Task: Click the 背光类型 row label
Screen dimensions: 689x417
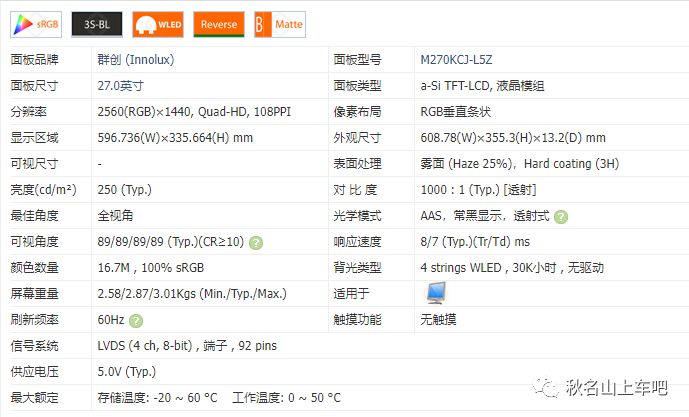Action: [357, 268]
